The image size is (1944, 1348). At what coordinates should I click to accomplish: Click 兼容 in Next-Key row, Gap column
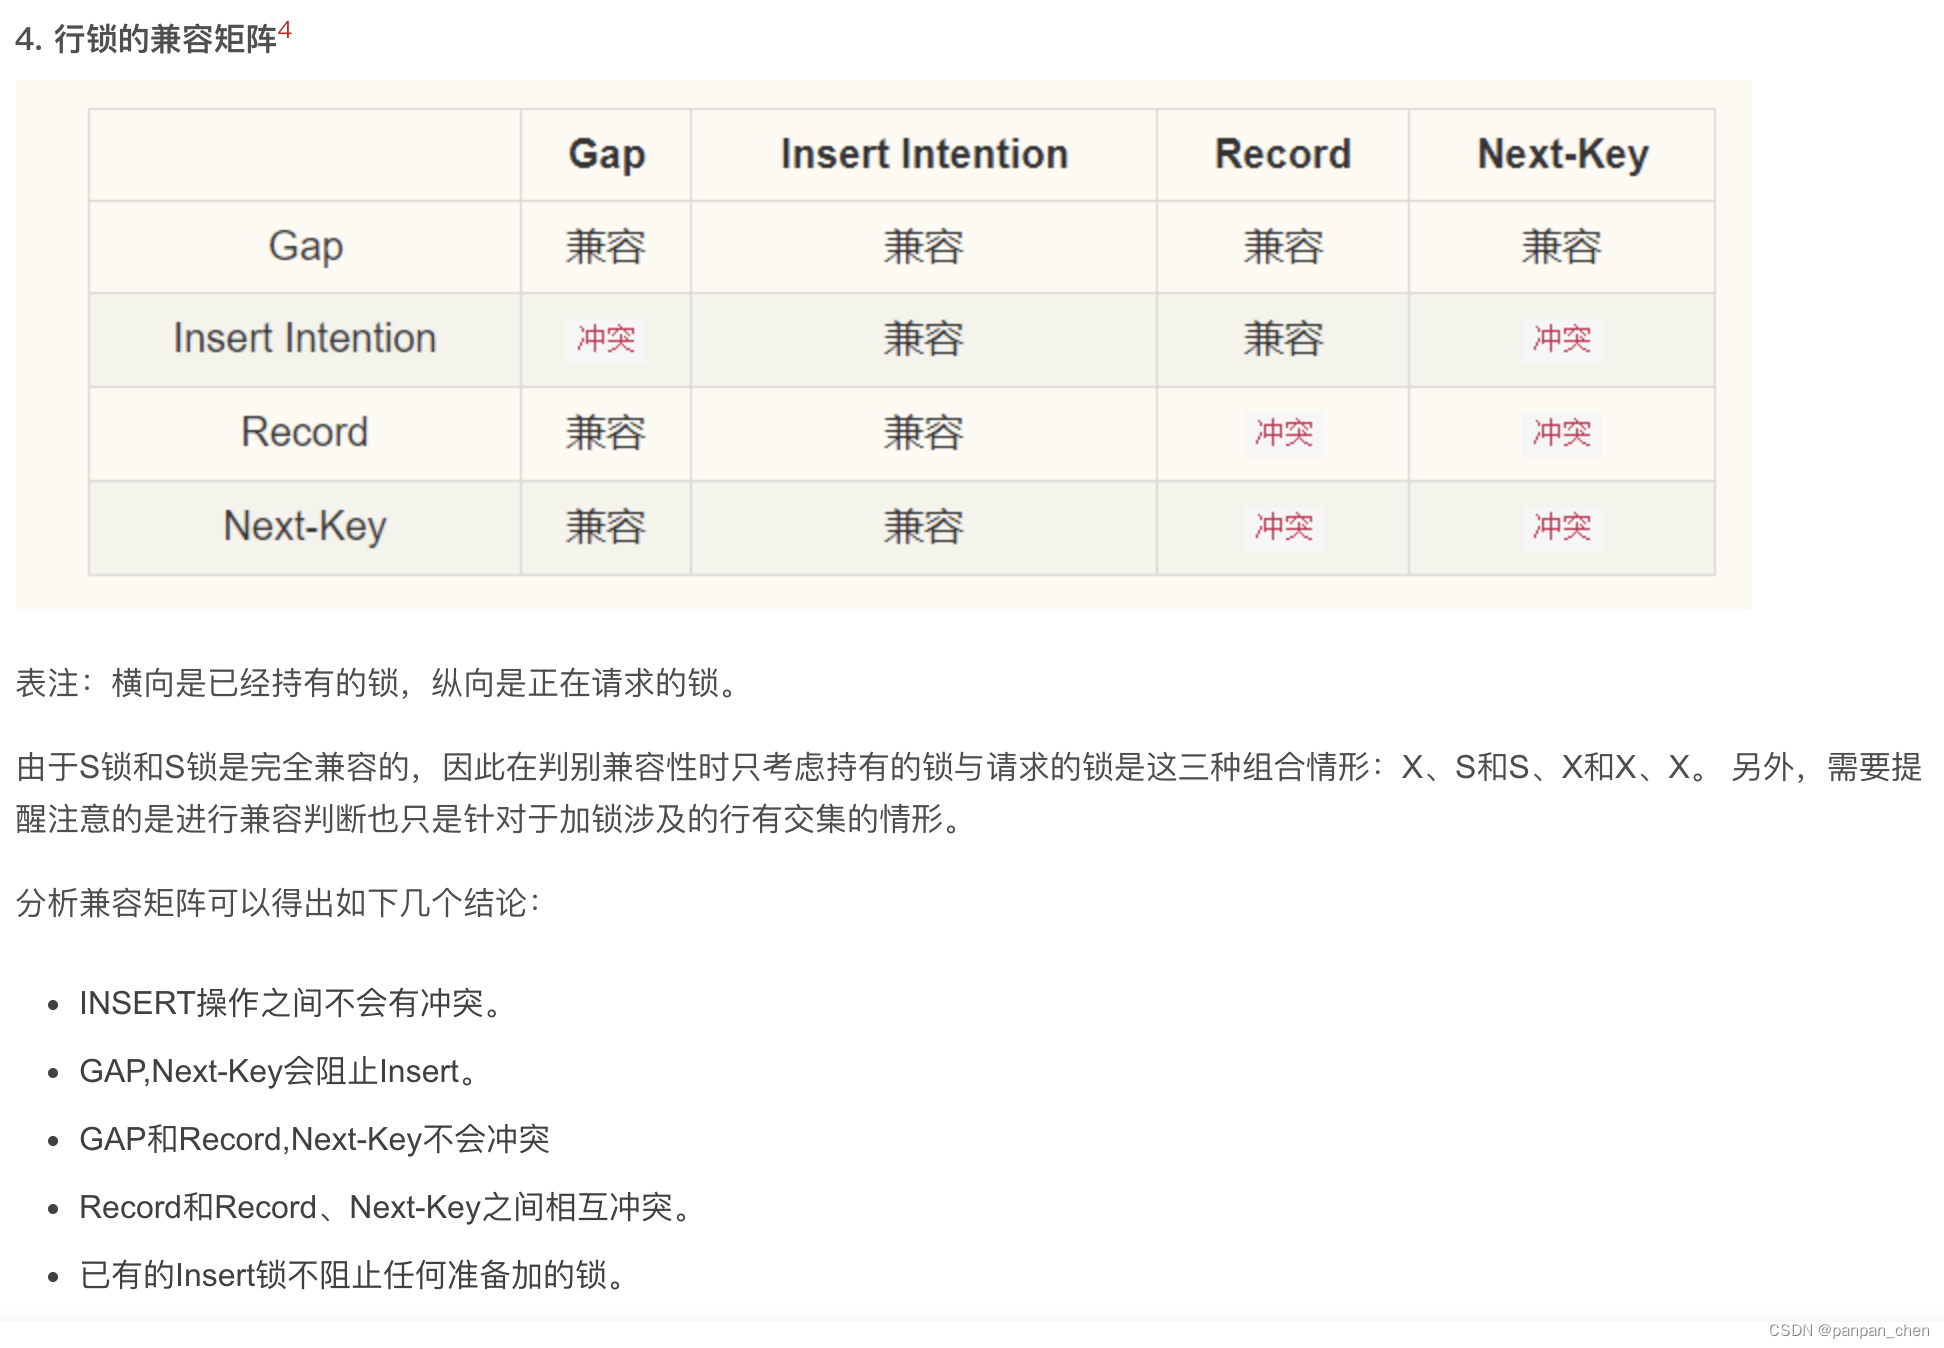coord(606,528)
